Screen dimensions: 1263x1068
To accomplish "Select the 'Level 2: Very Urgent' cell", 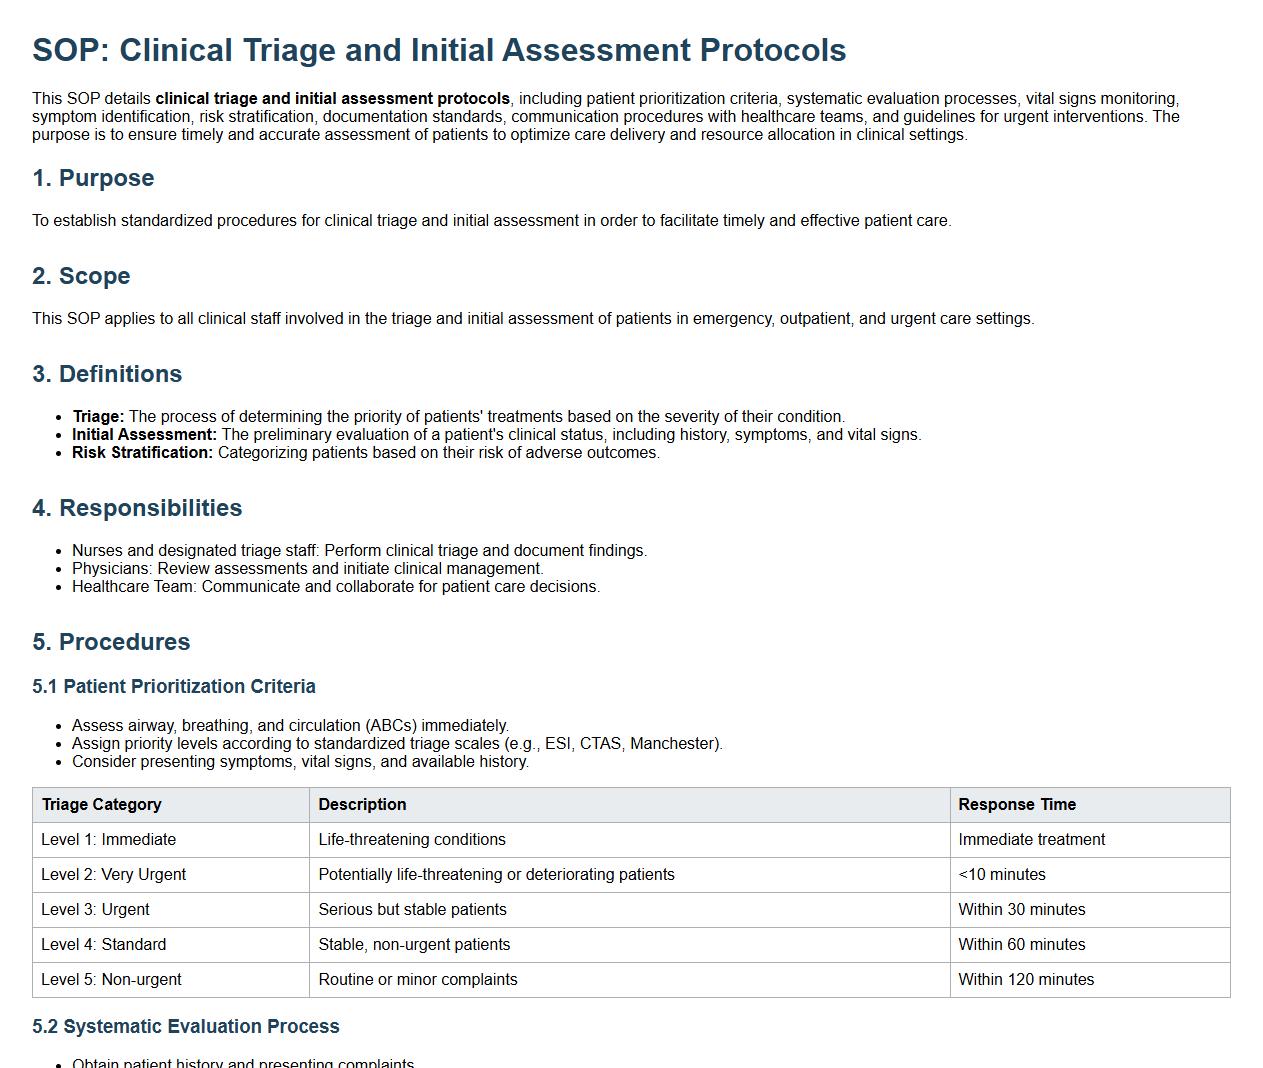I will [113, 874].
